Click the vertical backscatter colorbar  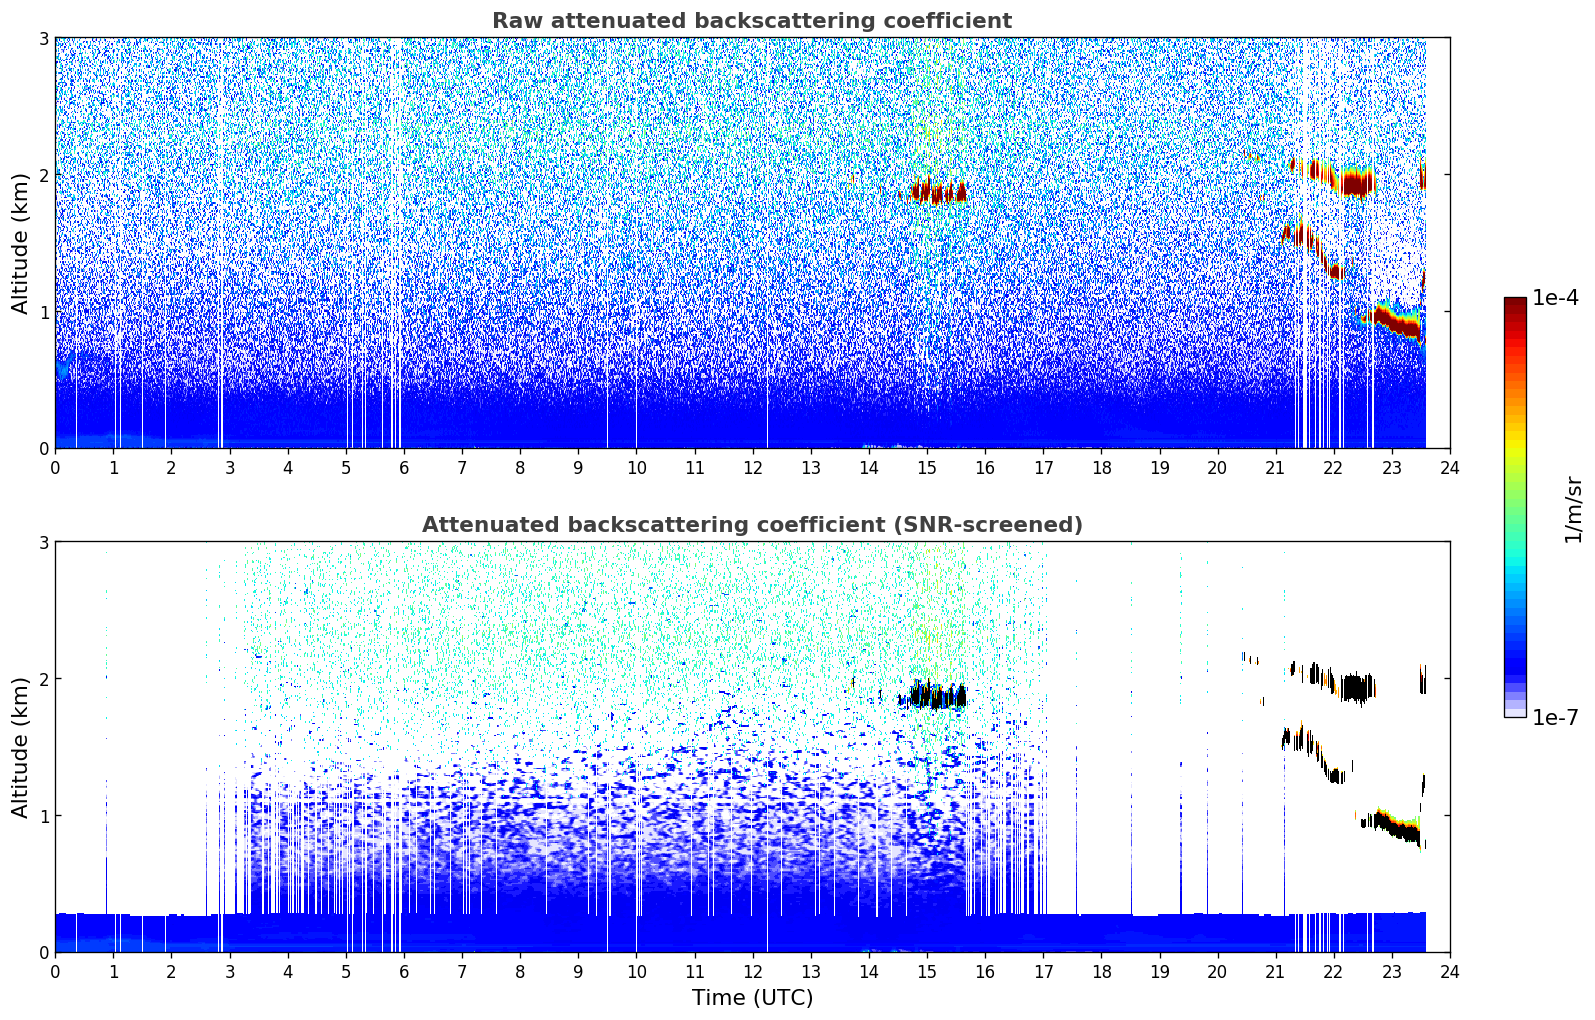pos(1515,507)
